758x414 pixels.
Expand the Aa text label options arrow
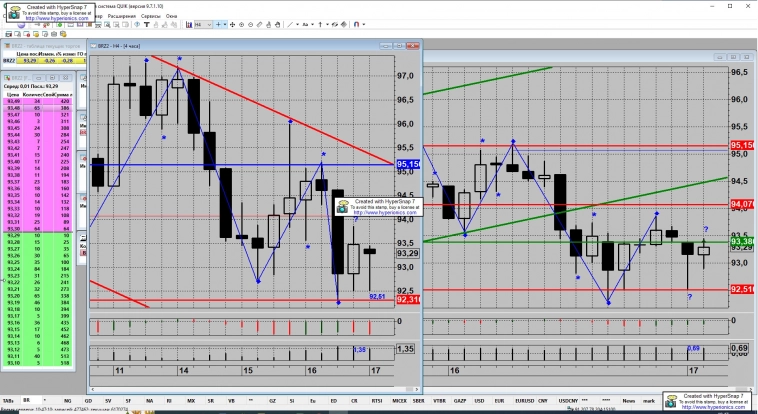[x=312, y=23]
